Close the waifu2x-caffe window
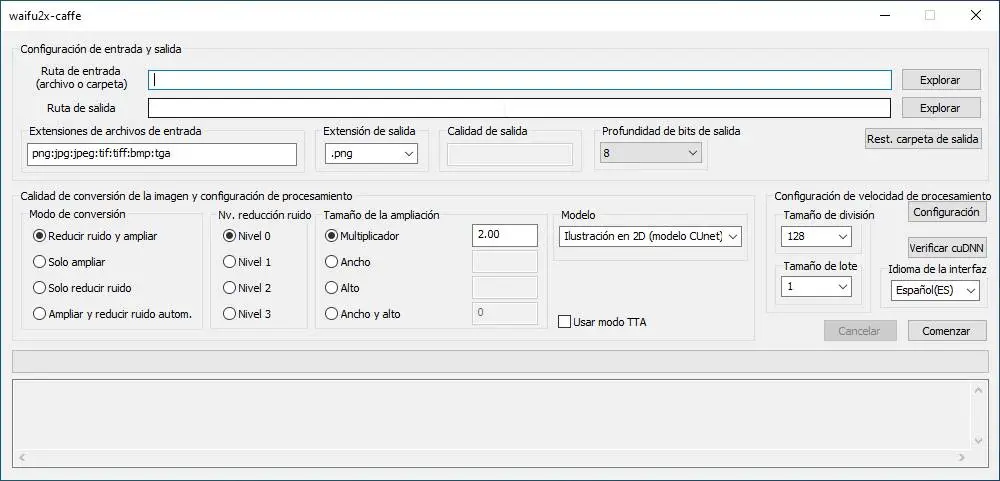This screenshot has width=1000, height=481. tap(976, 16)
